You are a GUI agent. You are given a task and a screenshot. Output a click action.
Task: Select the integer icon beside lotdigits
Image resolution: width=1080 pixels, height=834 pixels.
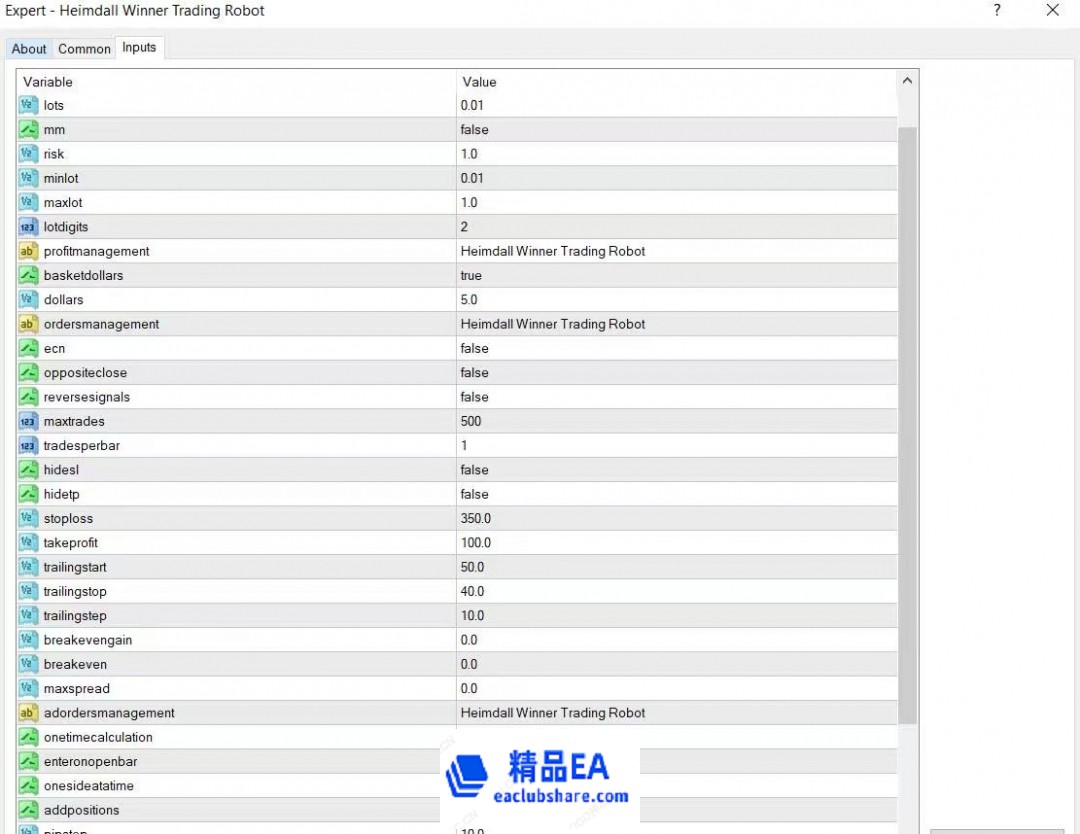(x=28, y=227)
